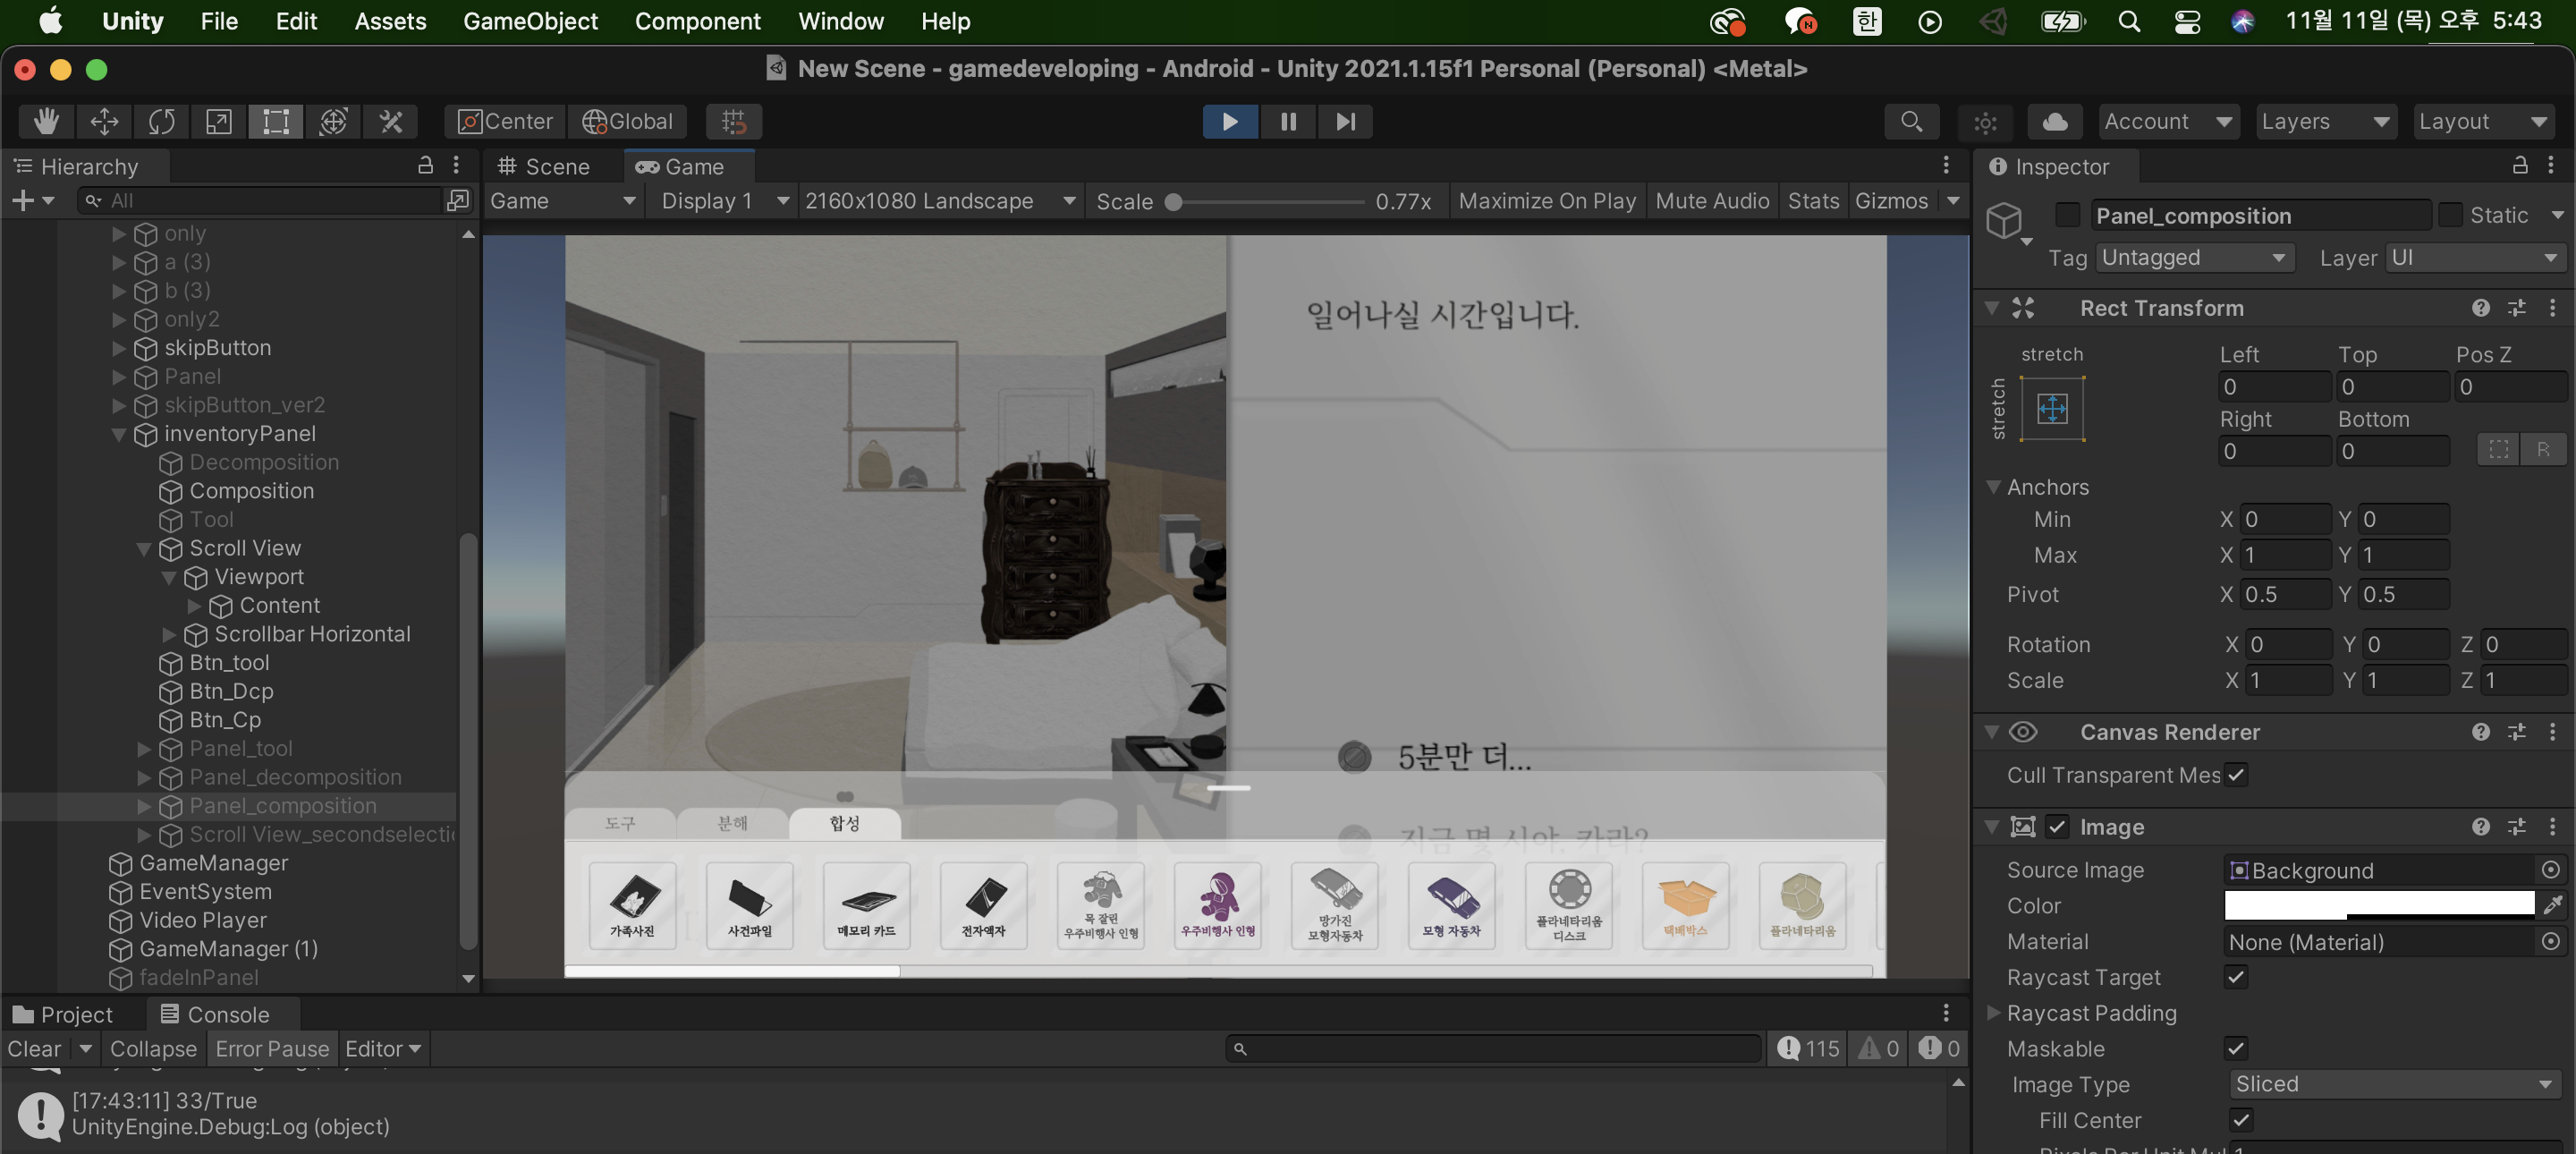Open macOS Spotlight search icon

2128,21
